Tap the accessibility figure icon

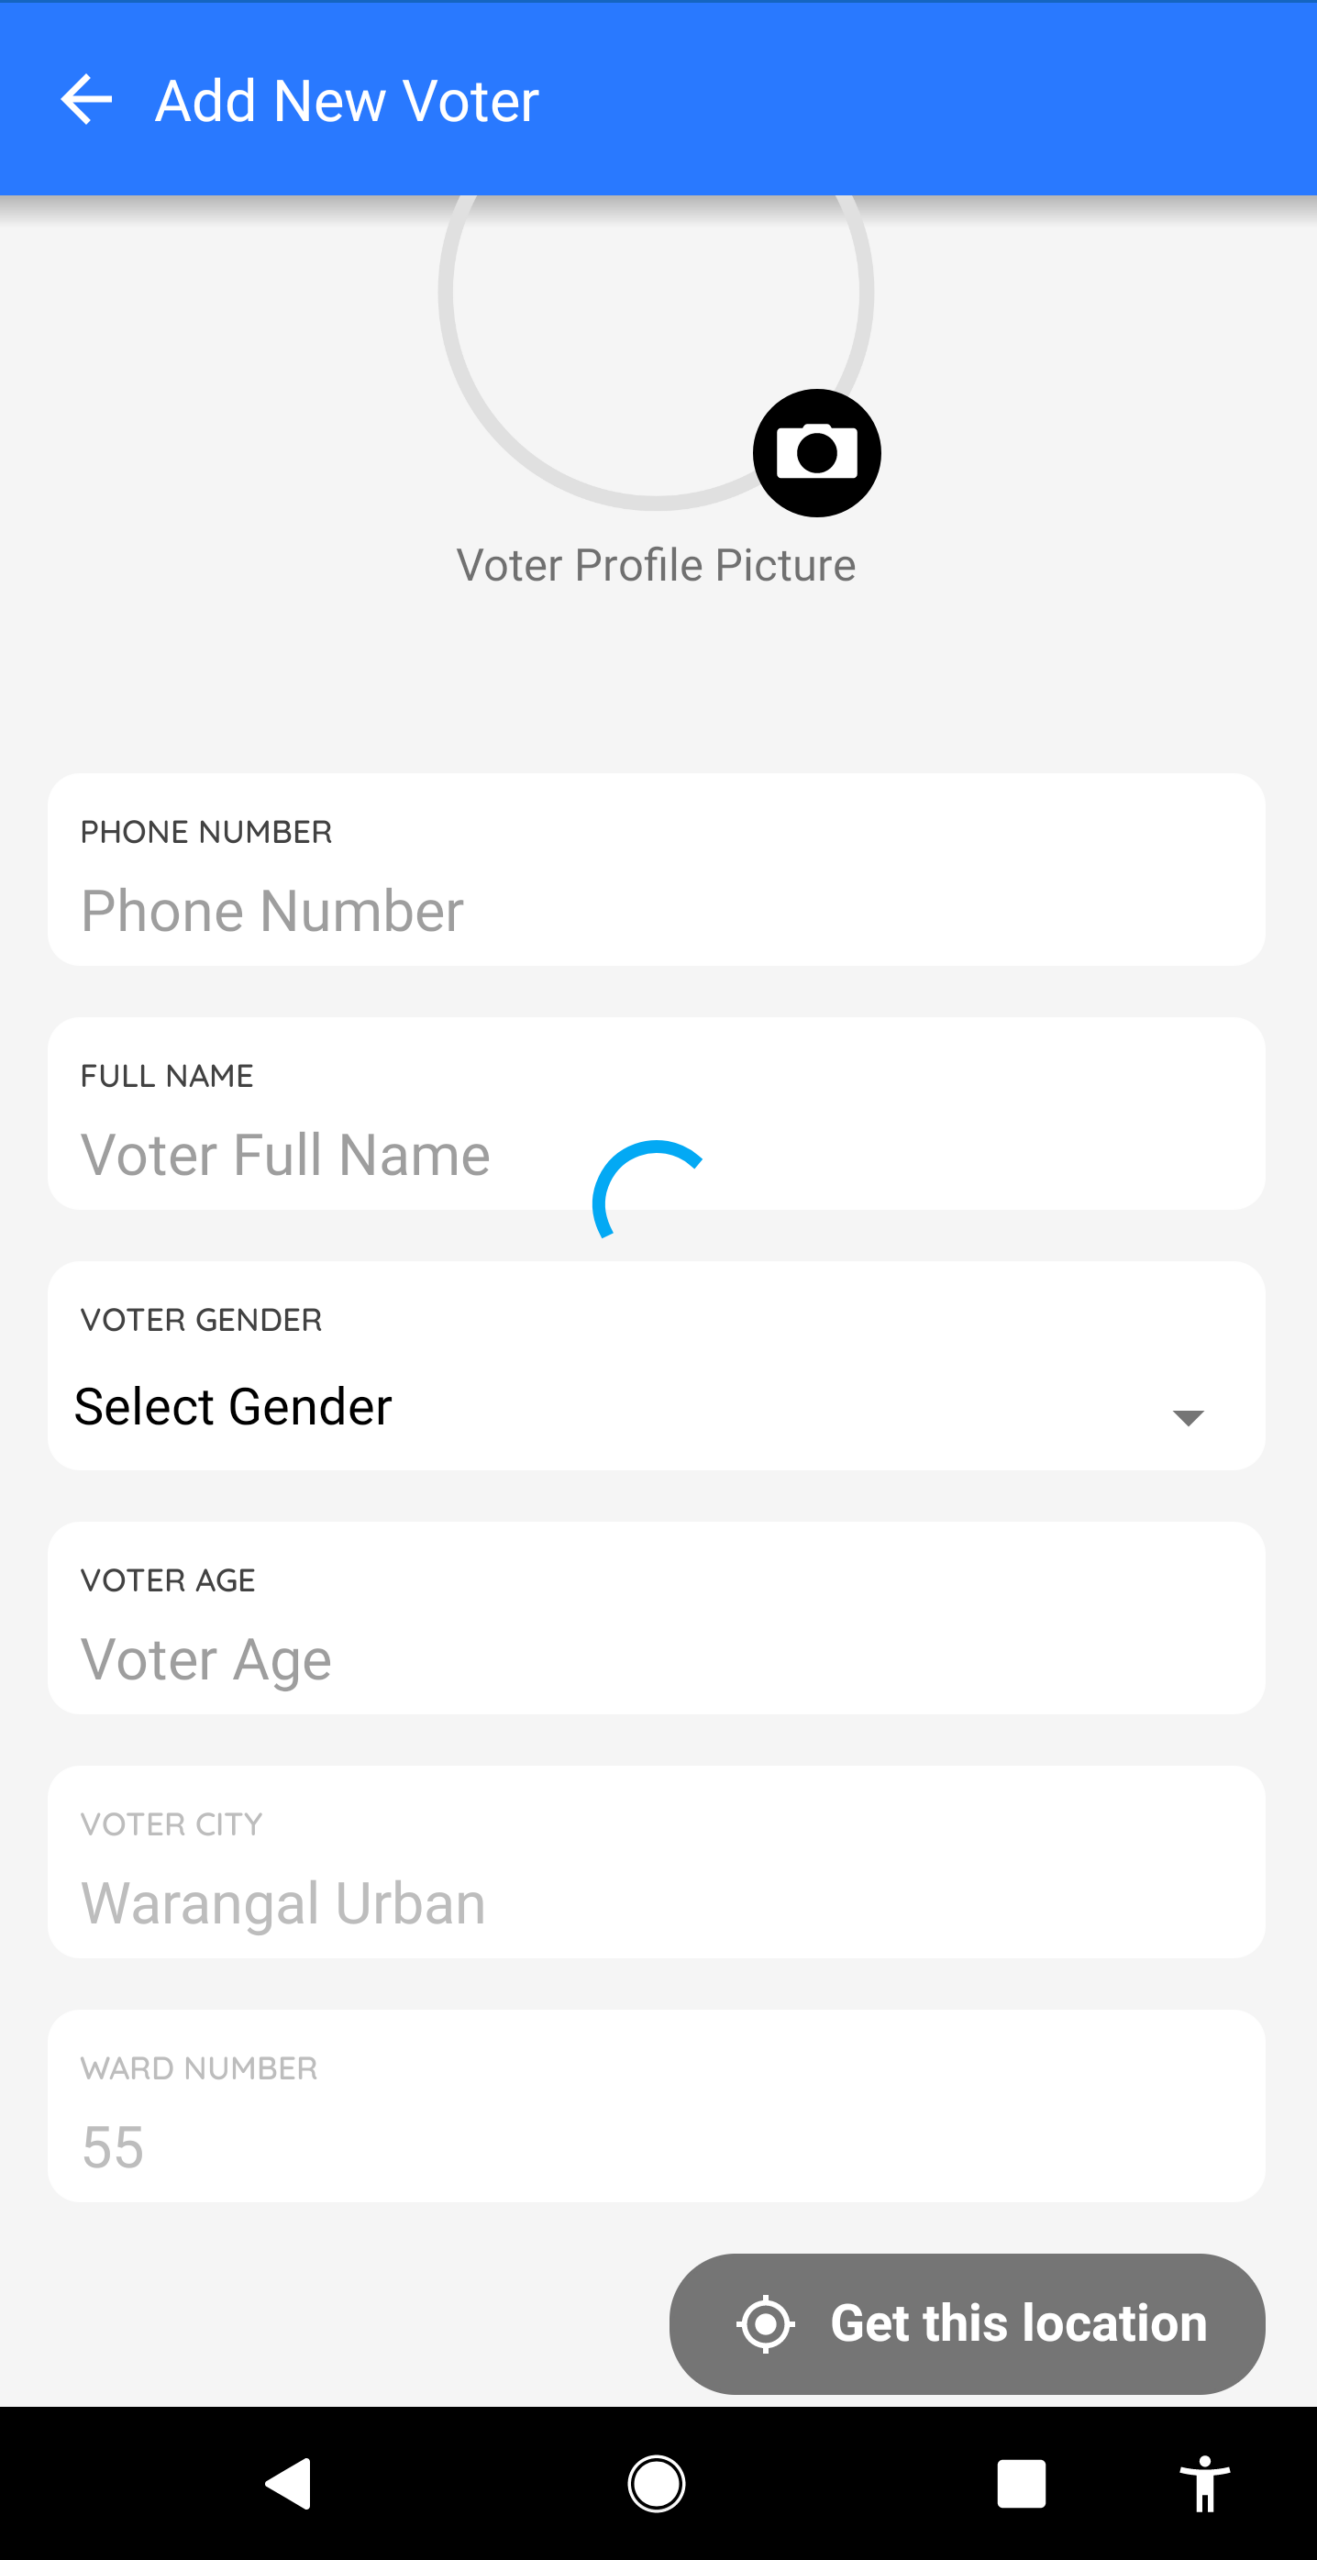click(1204, 2484)
